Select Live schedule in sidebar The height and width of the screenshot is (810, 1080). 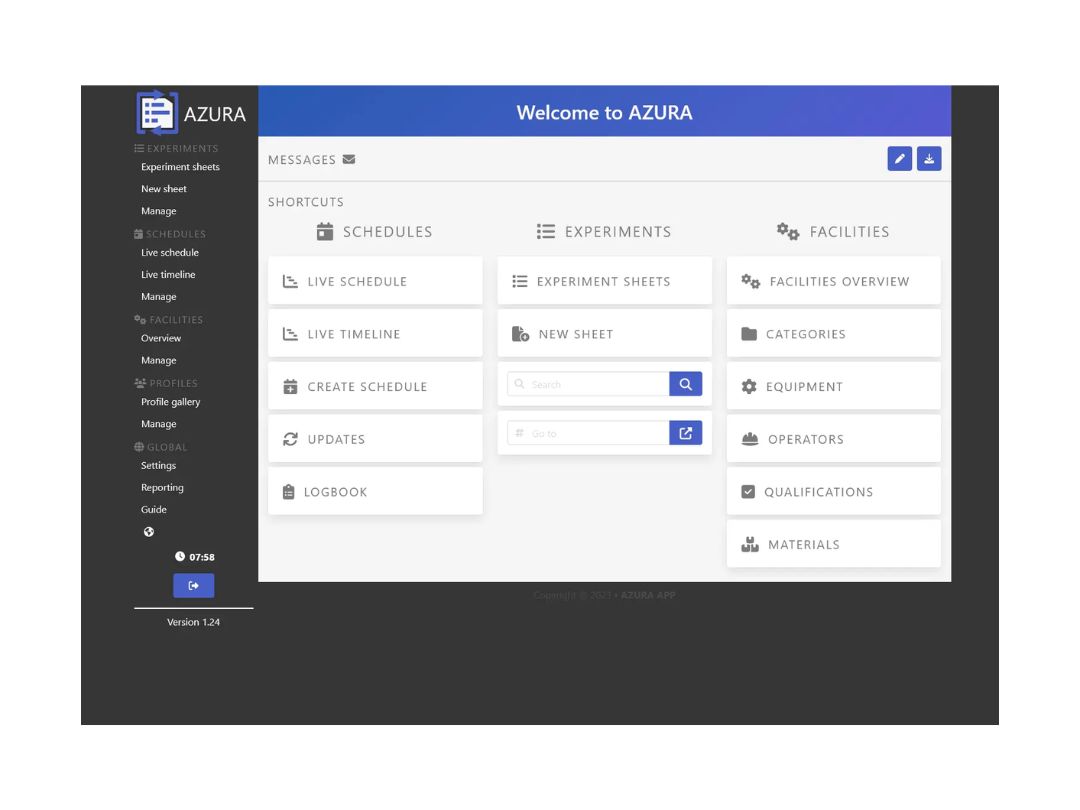tap(169, 252)
